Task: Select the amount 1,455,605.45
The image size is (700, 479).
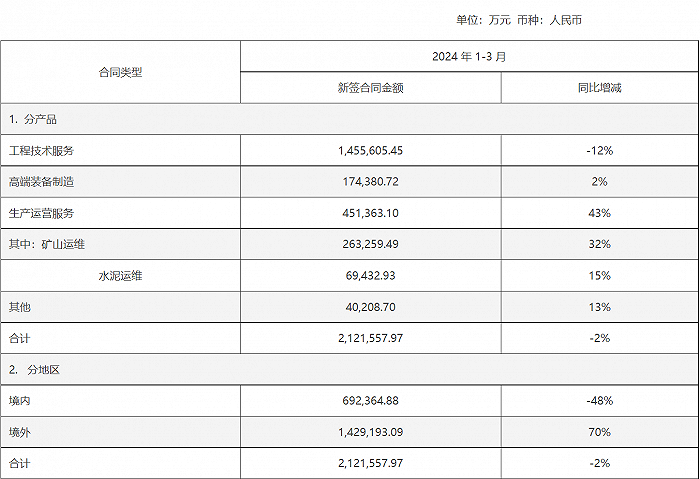Action: [x=370, y=150]
